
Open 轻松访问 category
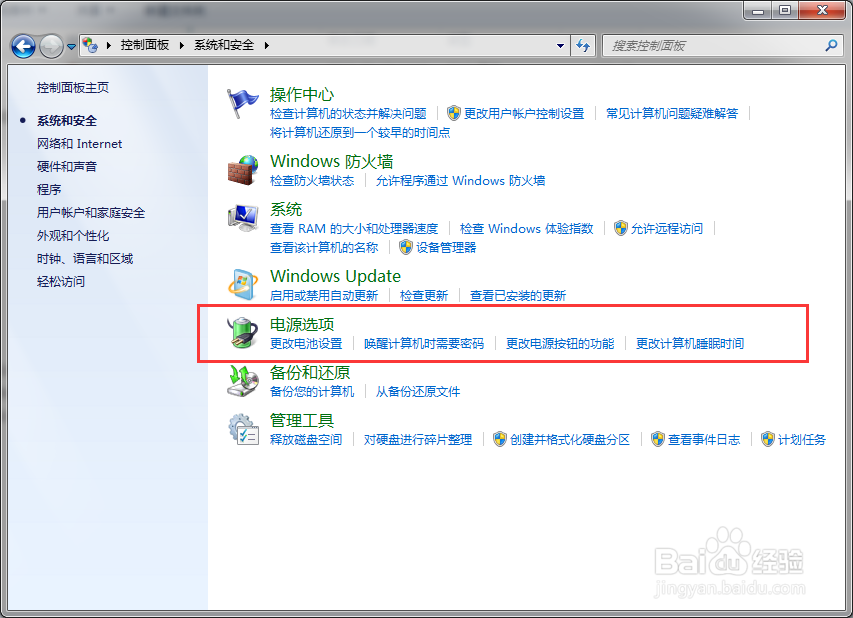[61, 281]
